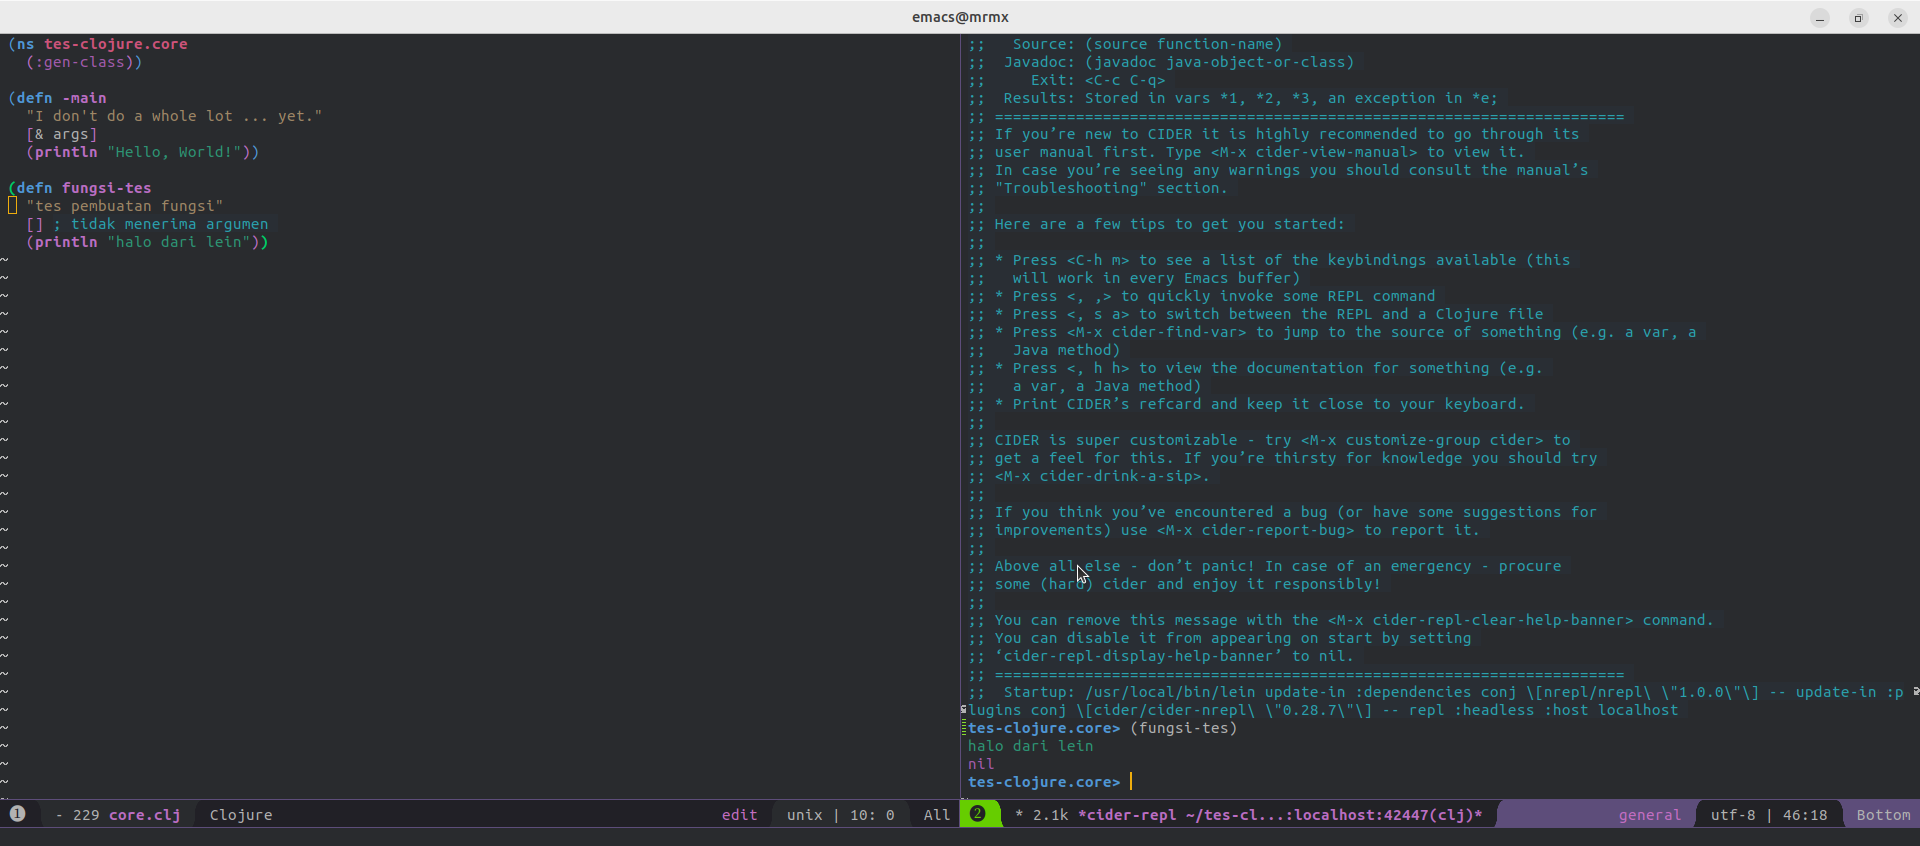Click the 'general' label in REPL mode line
Viewport: 1920px width, 846px height.
point(1650,815)
